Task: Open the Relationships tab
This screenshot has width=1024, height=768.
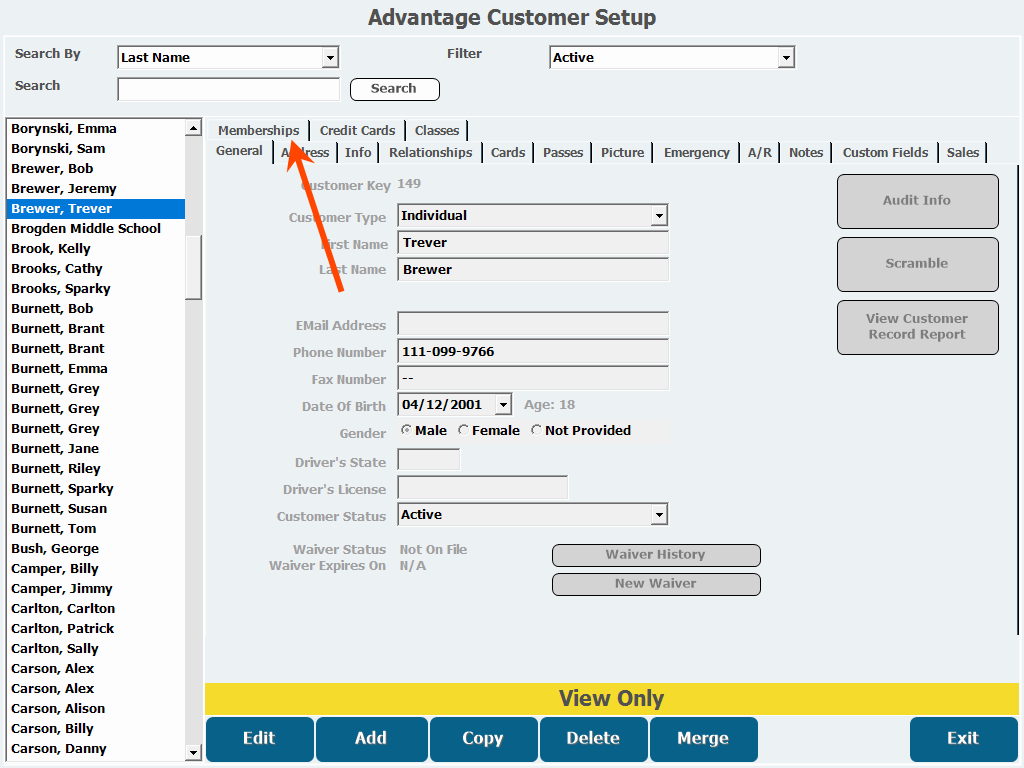Action: click(430, 153)
